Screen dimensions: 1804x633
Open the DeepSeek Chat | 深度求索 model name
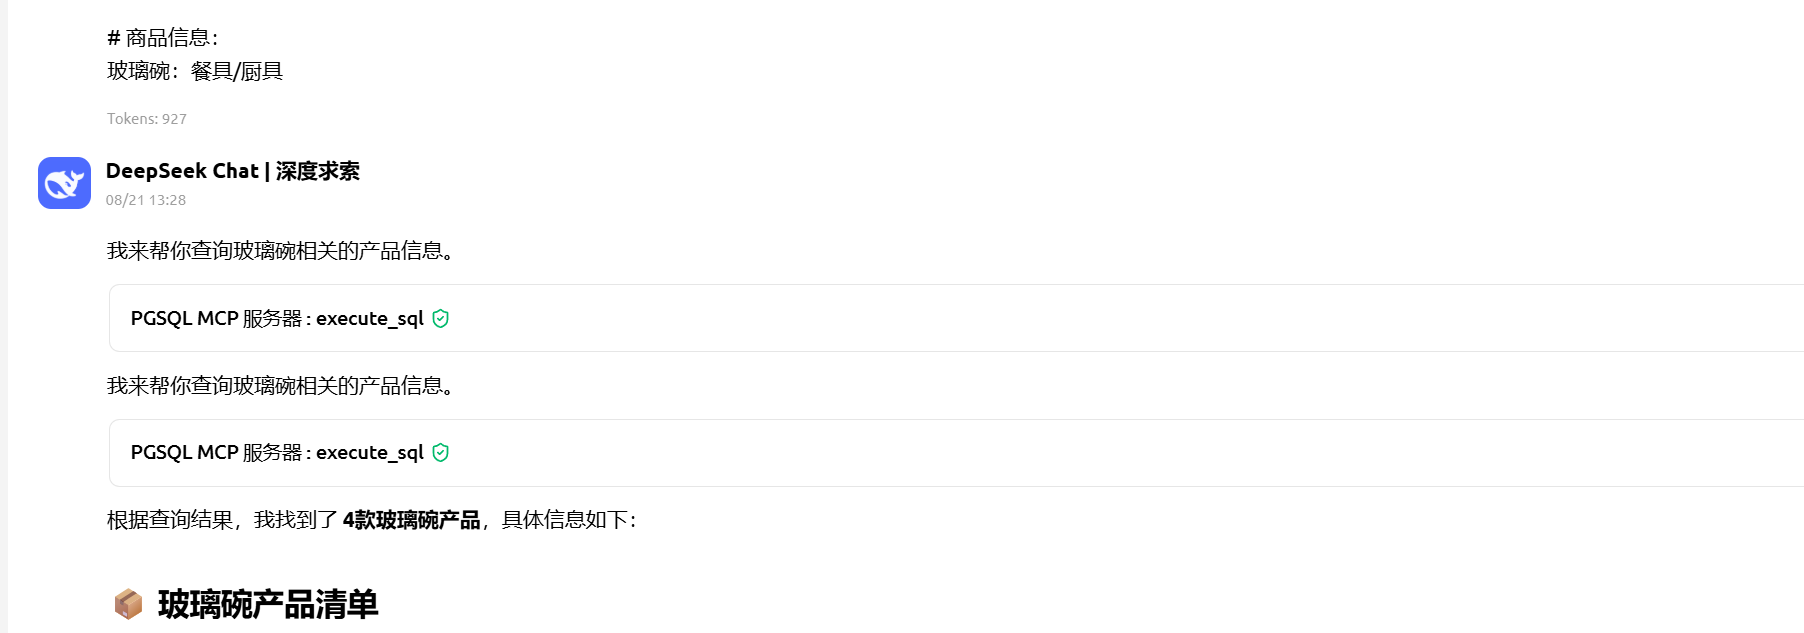click(x=232, y=171)
